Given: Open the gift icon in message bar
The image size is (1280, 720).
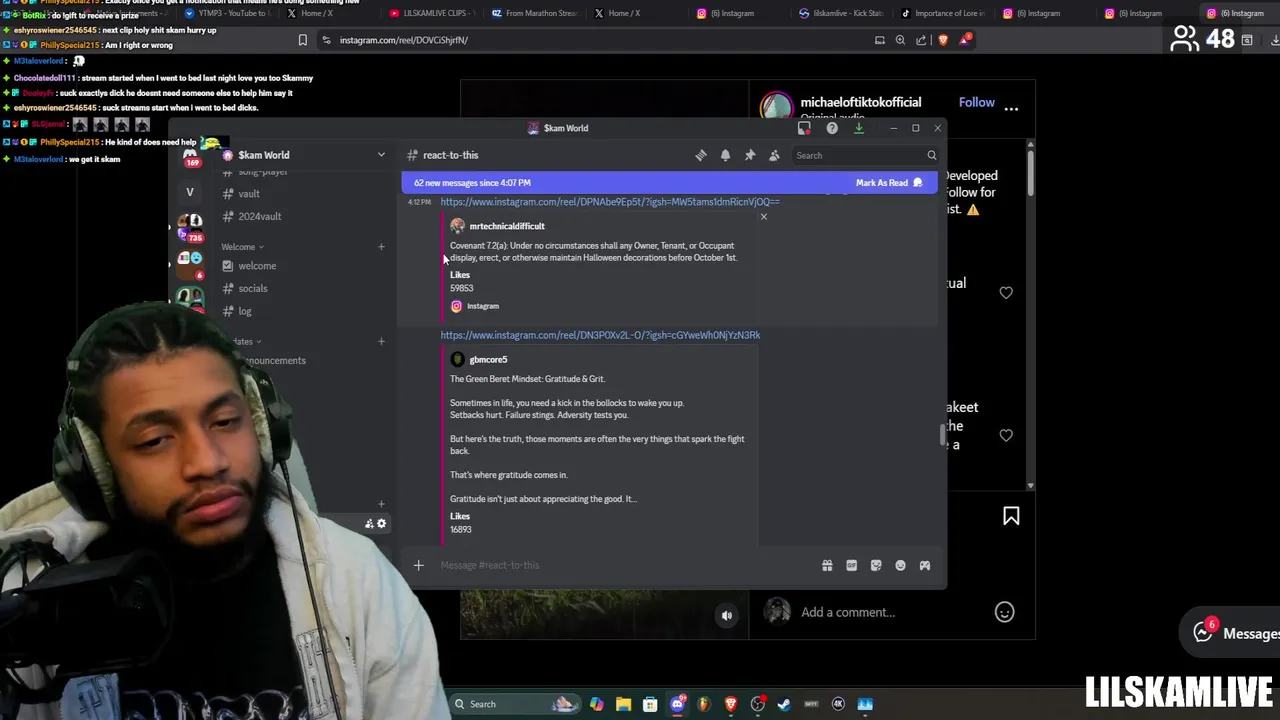Looking at the screenshot, I should point(827,565).
